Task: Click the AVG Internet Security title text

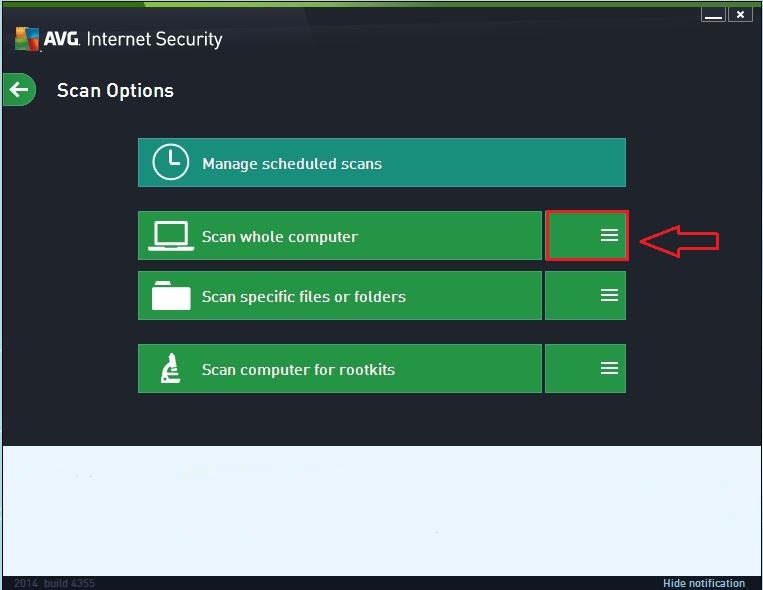Action: point(133,39)
